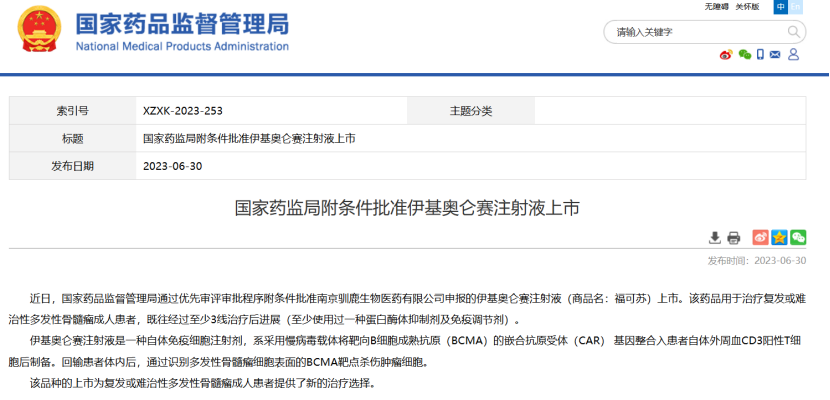Click the printer icon to print article

click(x=733, y=238)
